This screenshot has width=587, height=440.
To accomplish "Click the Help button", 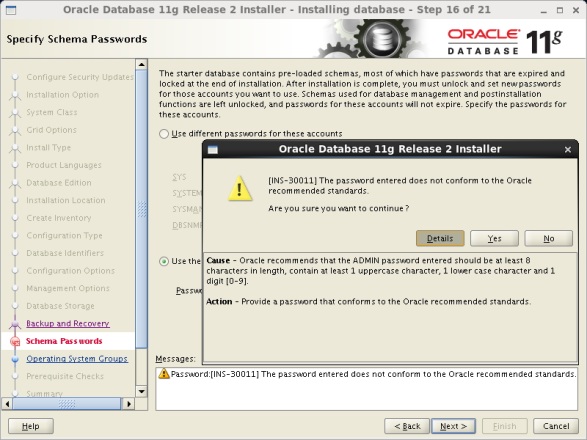I will [x=31, y=426].
